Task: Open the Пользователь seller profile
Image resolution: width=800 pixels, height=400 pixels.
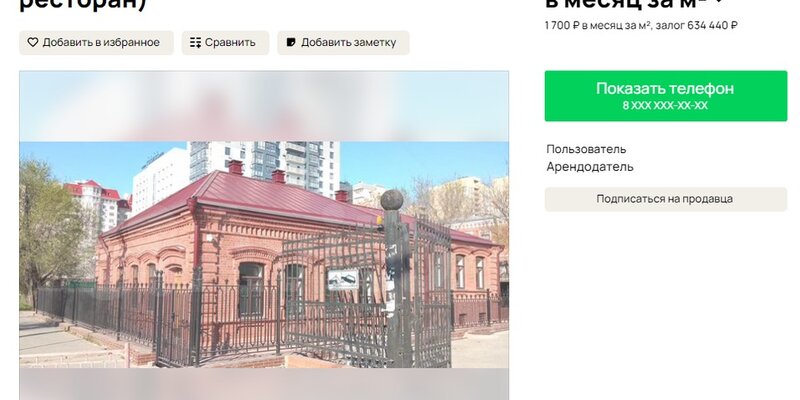Action: pyautogui.click(x=586, y=149)
